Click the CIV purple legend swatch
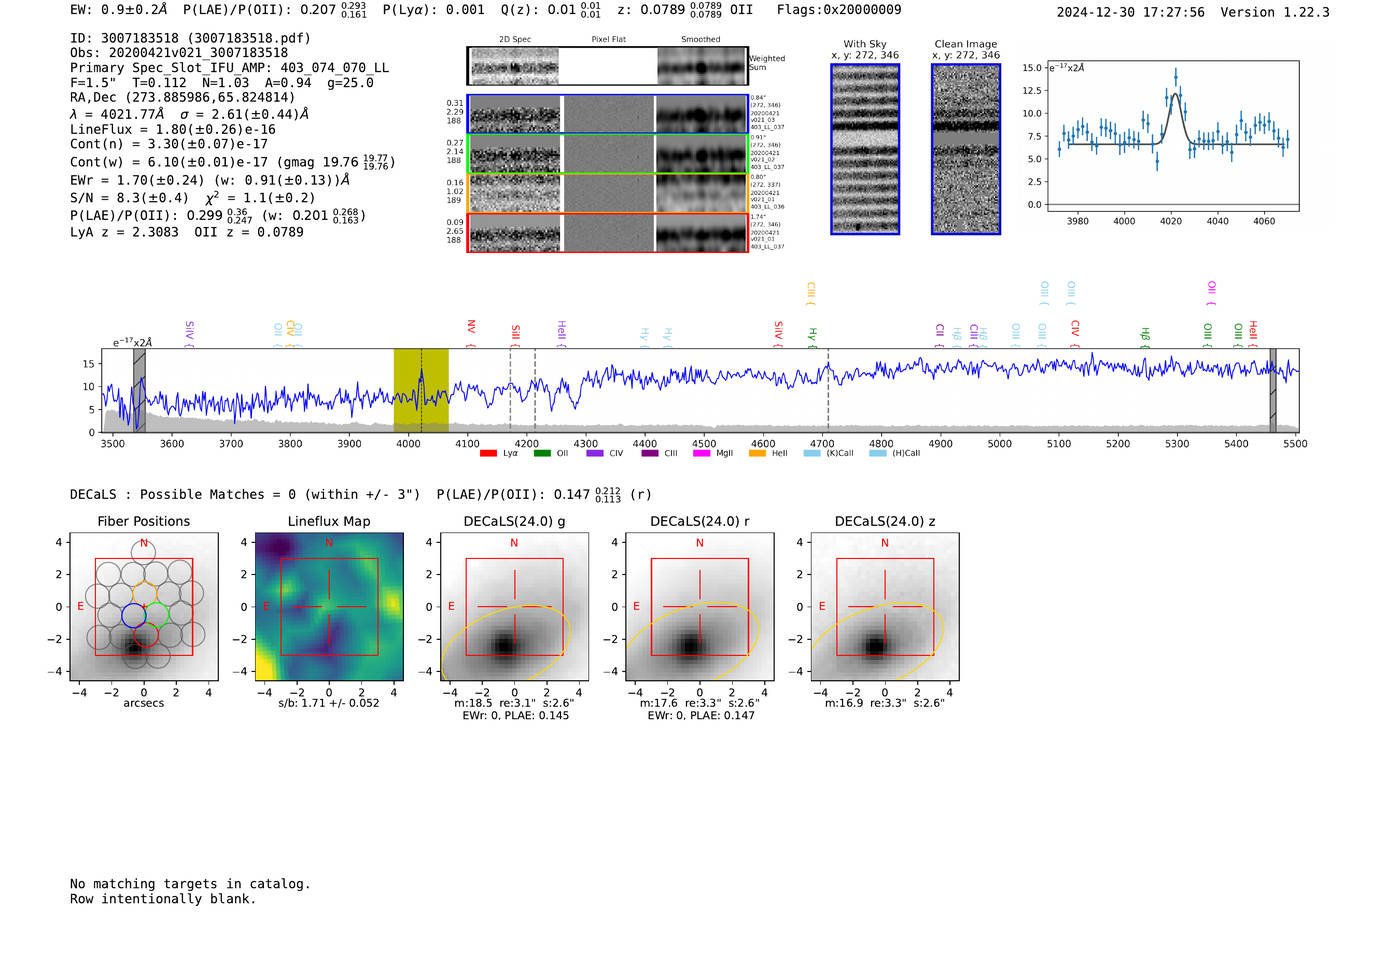The width and height of the screenshot is (1400, 953). click(x=595, y=454)
